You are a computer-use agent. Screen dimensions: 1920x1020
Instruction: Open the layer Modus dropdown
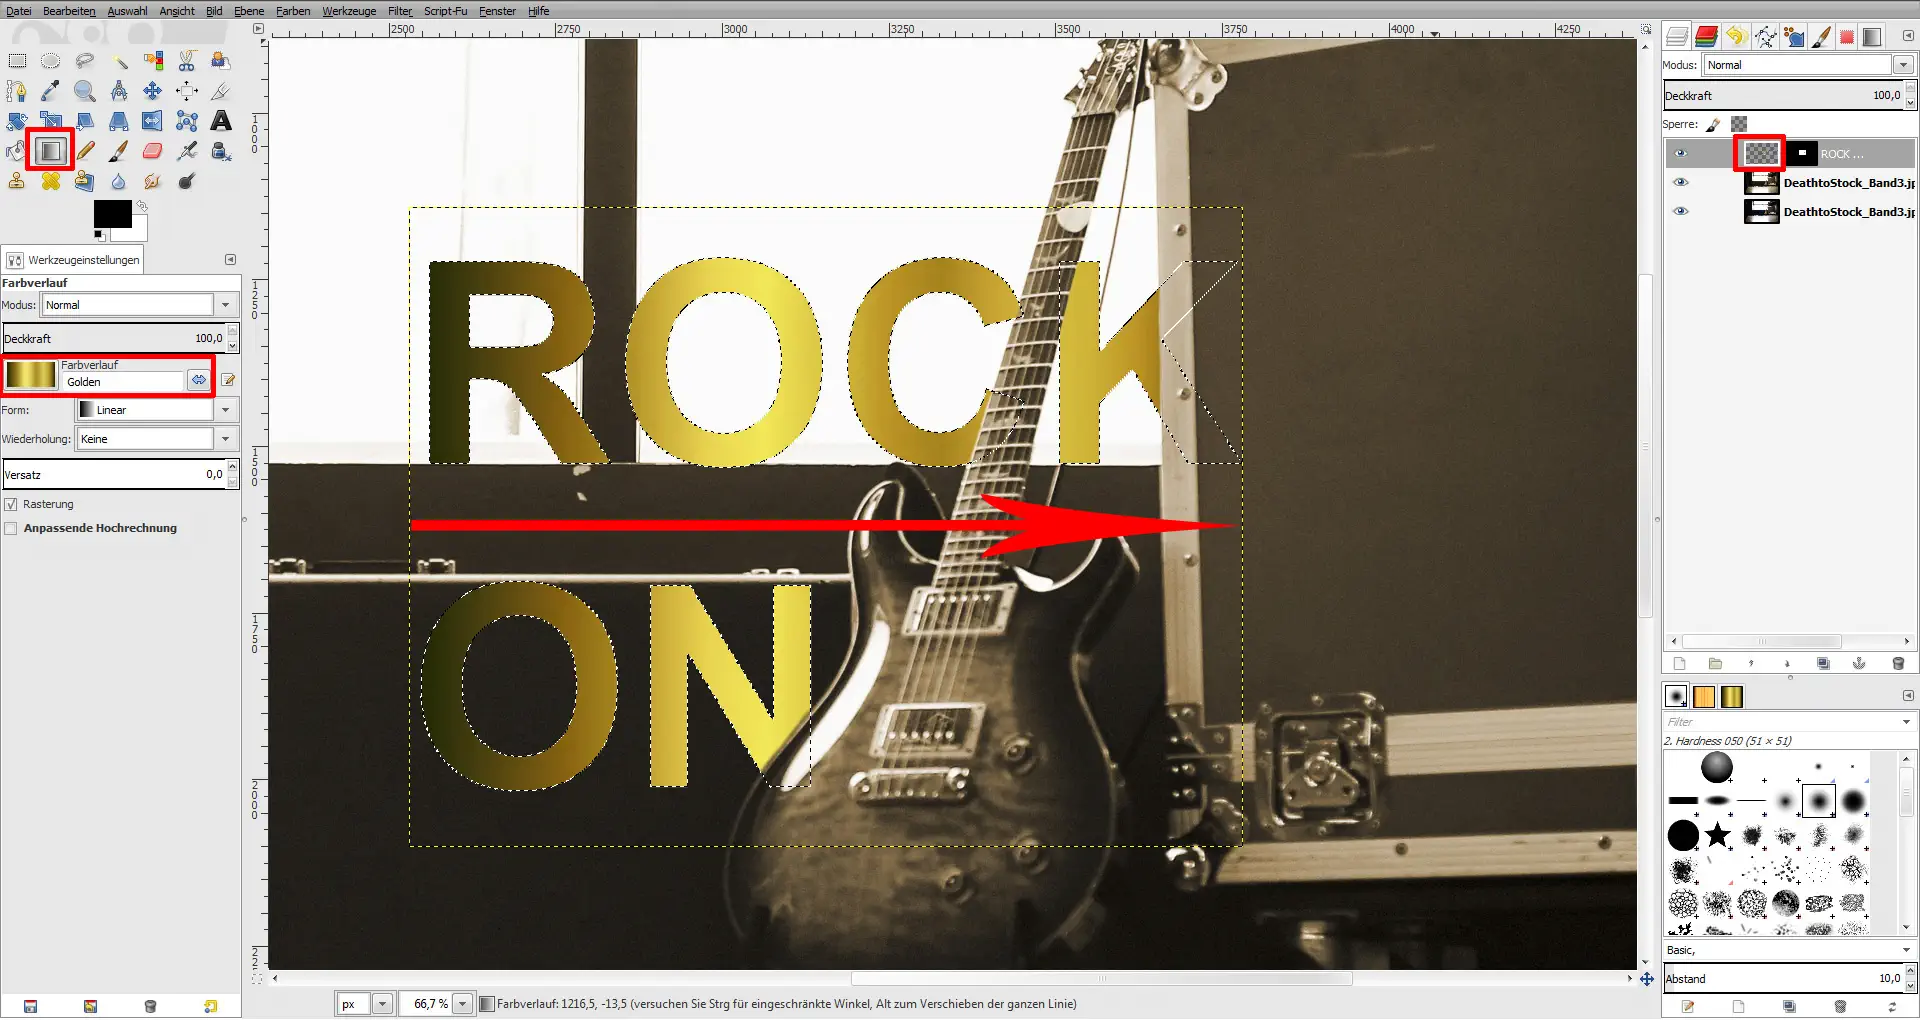[x=1809, y=65]
